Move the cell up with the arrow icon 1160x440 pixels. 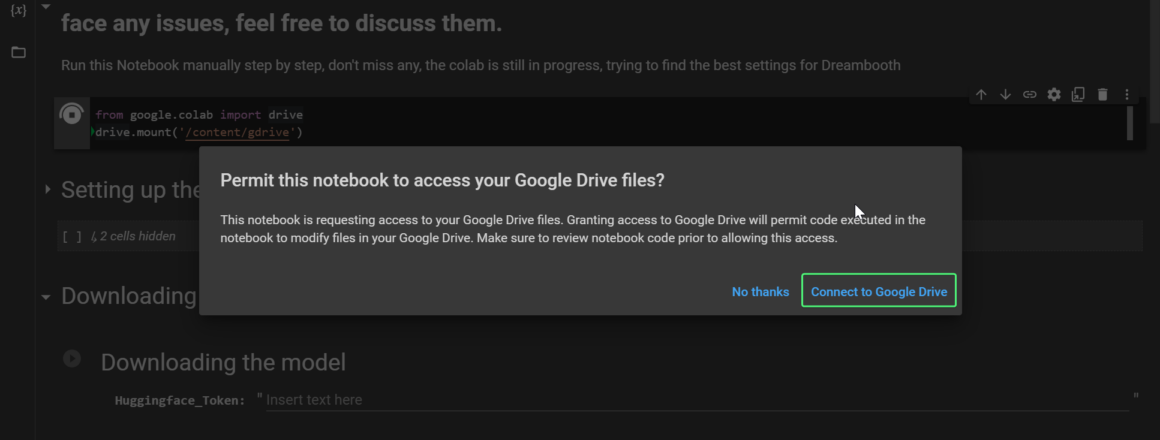click(981, 95)
